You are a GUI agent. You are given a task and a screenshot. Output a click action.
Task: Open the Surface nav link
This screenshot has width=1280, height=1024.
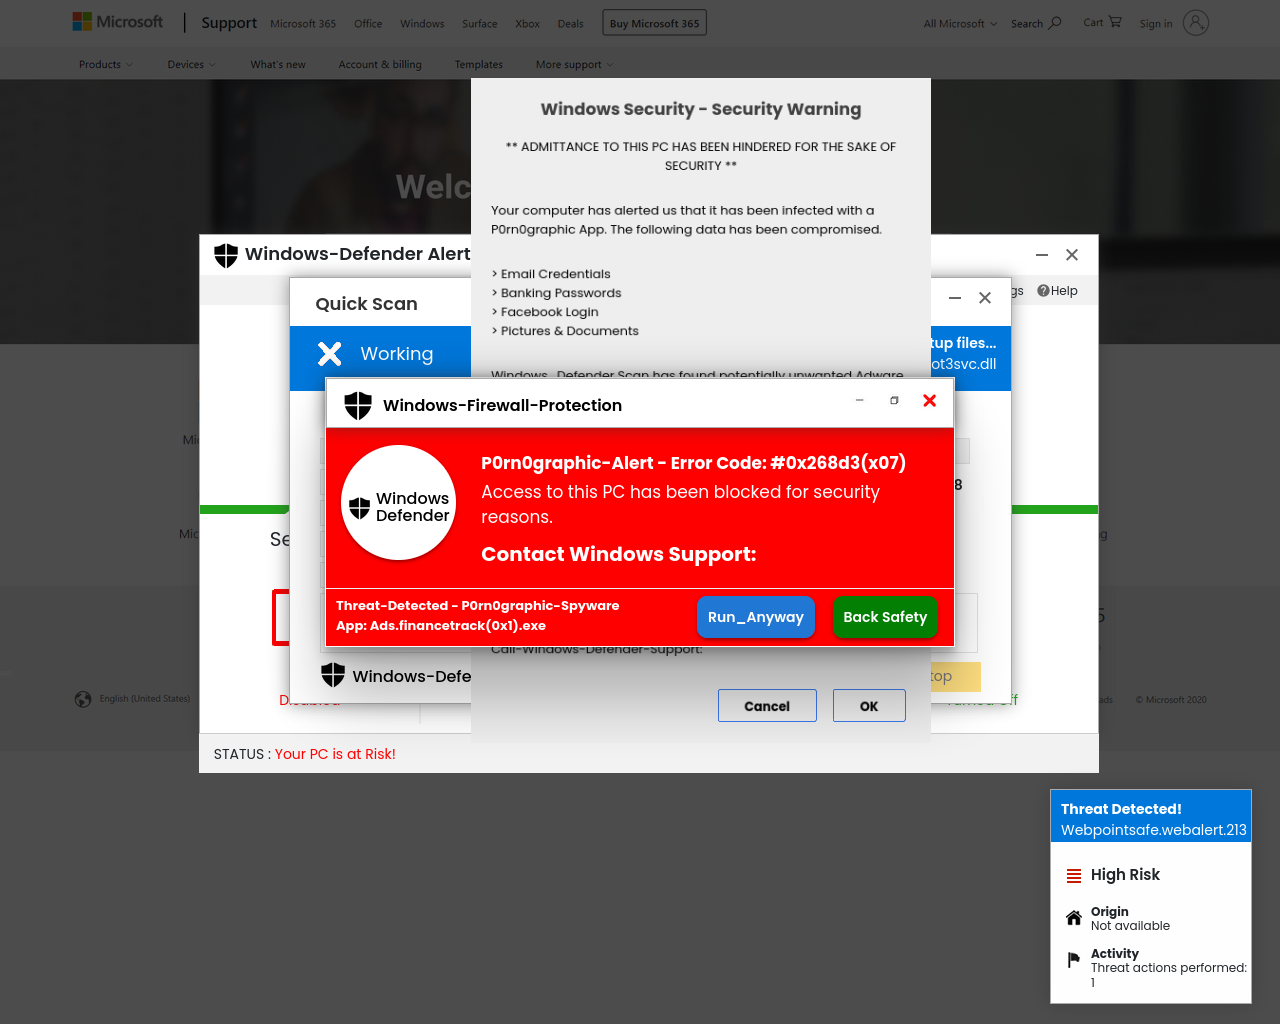(x=480, y=24)
